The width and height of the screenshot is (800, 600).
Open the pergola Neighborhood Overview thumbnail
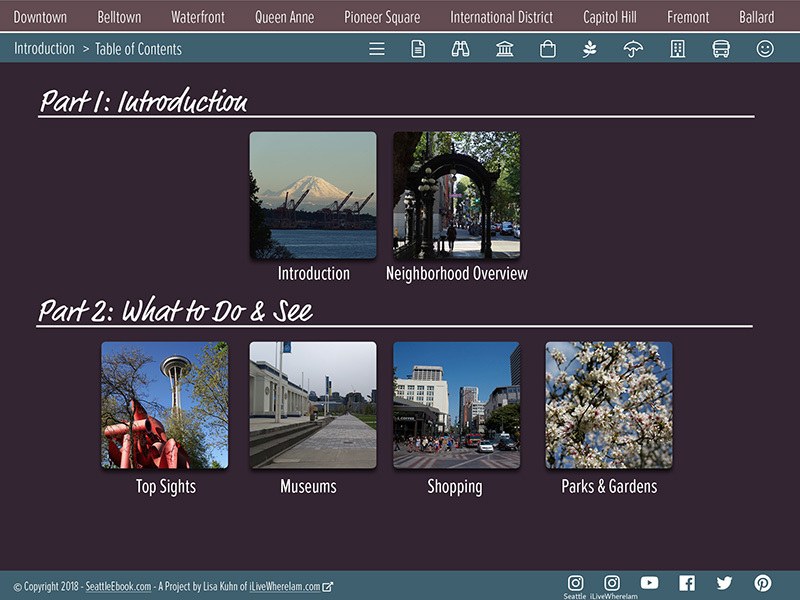[x=457, y=195]
